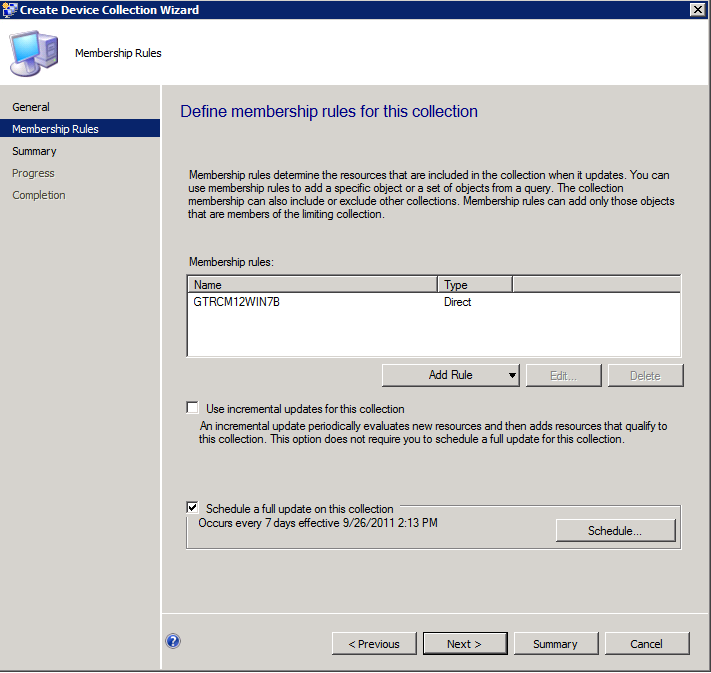Select Completion step in sidebar
The height and width of the screenshot is (673, 711).
39,195
